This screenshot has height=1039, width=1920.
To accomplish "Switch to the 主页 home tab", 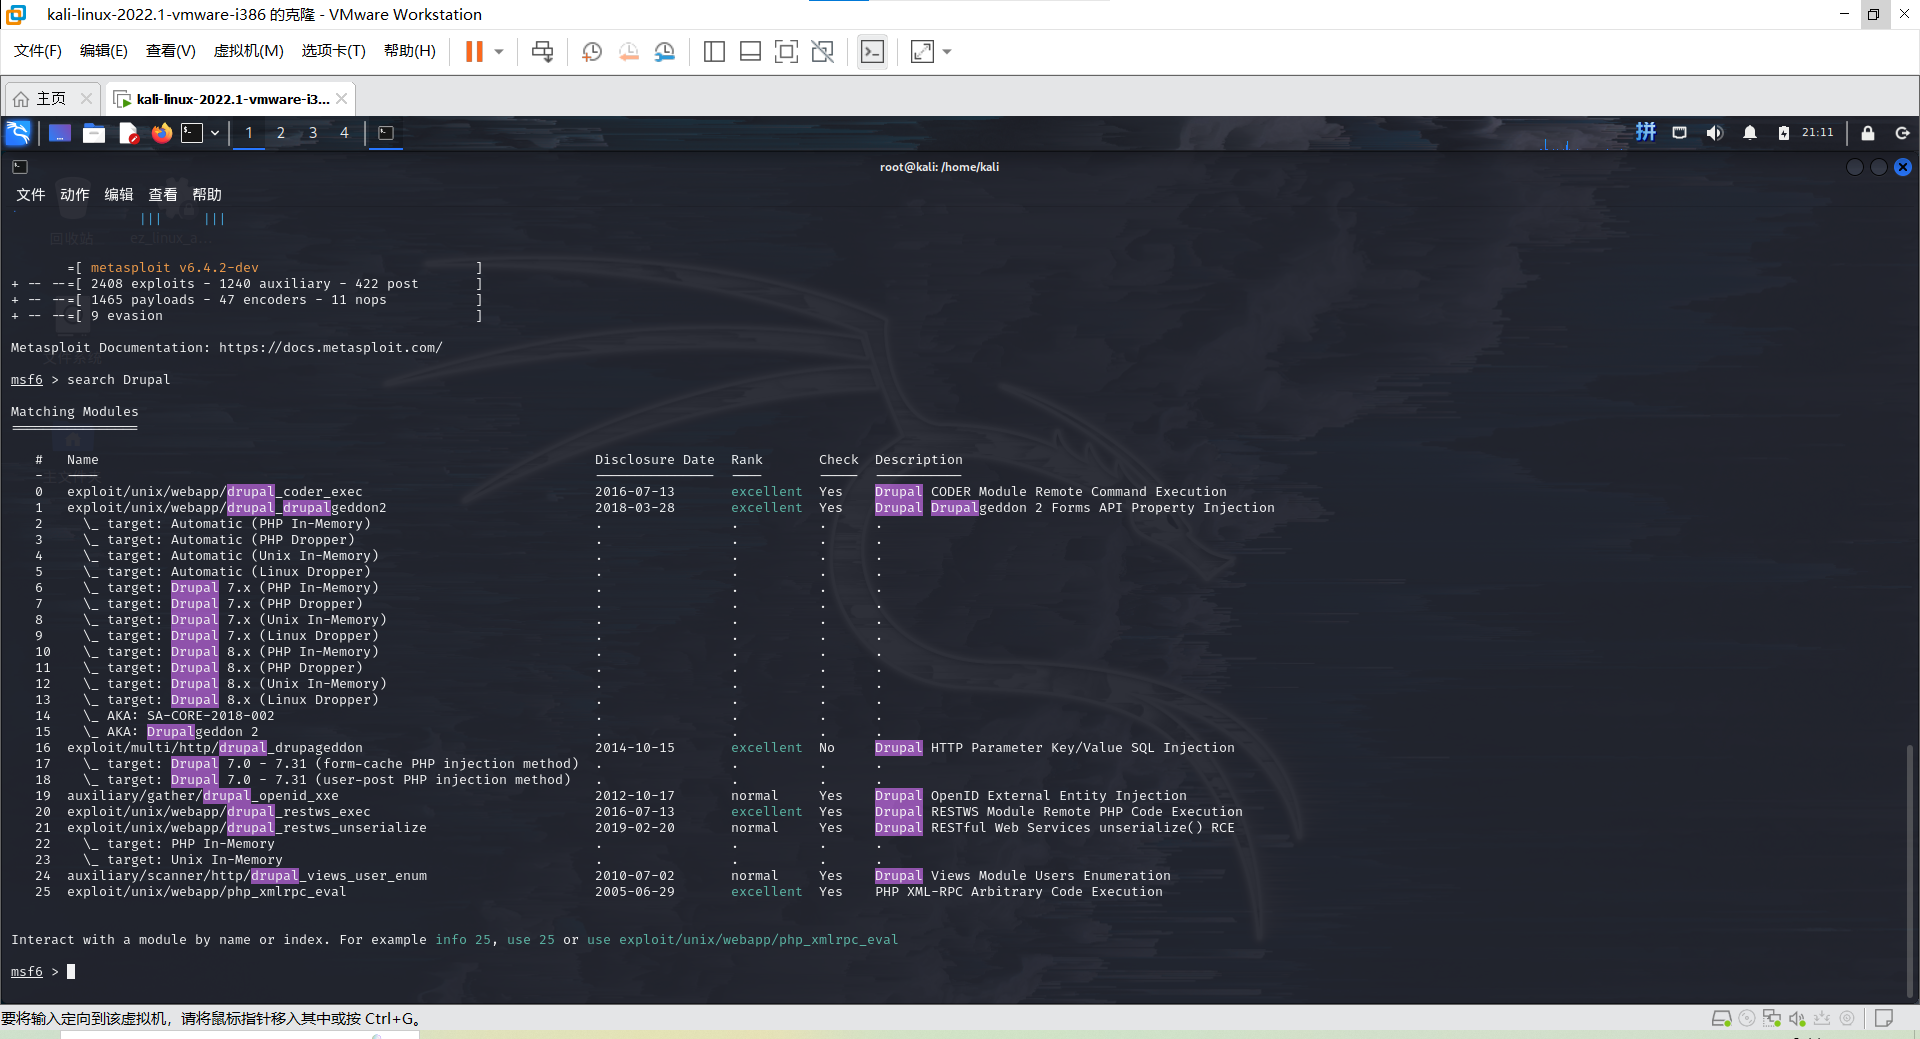I will pos(41,99).
